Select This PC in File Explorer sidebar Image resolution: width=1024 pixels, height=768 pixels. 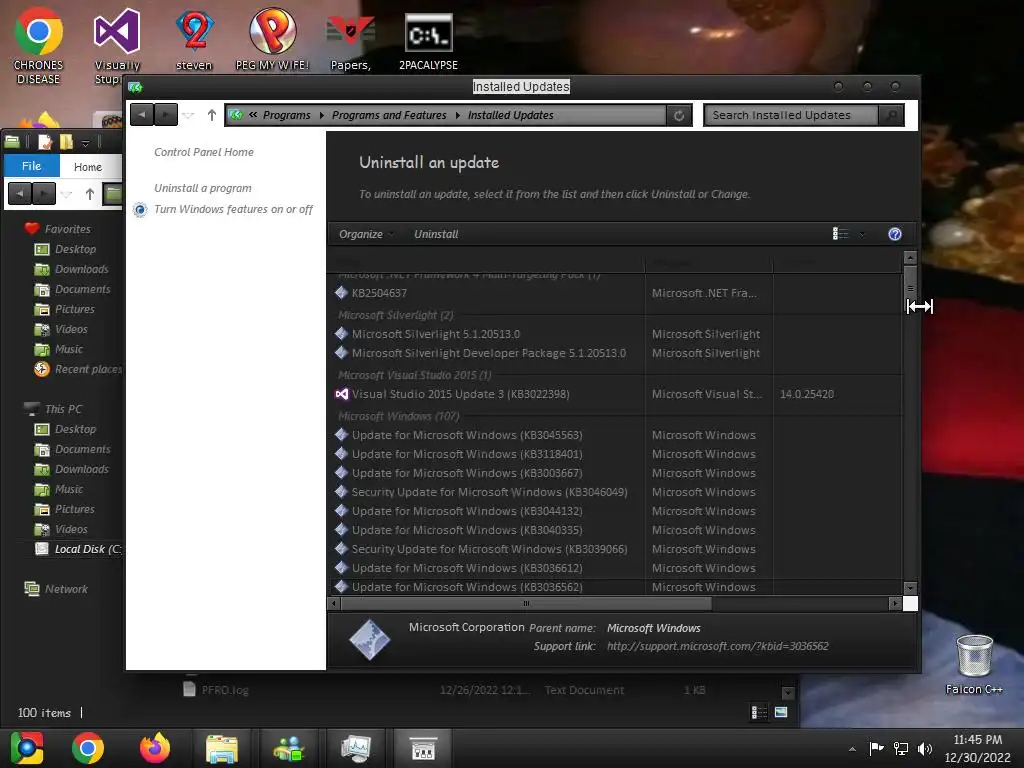click(63, 409)
